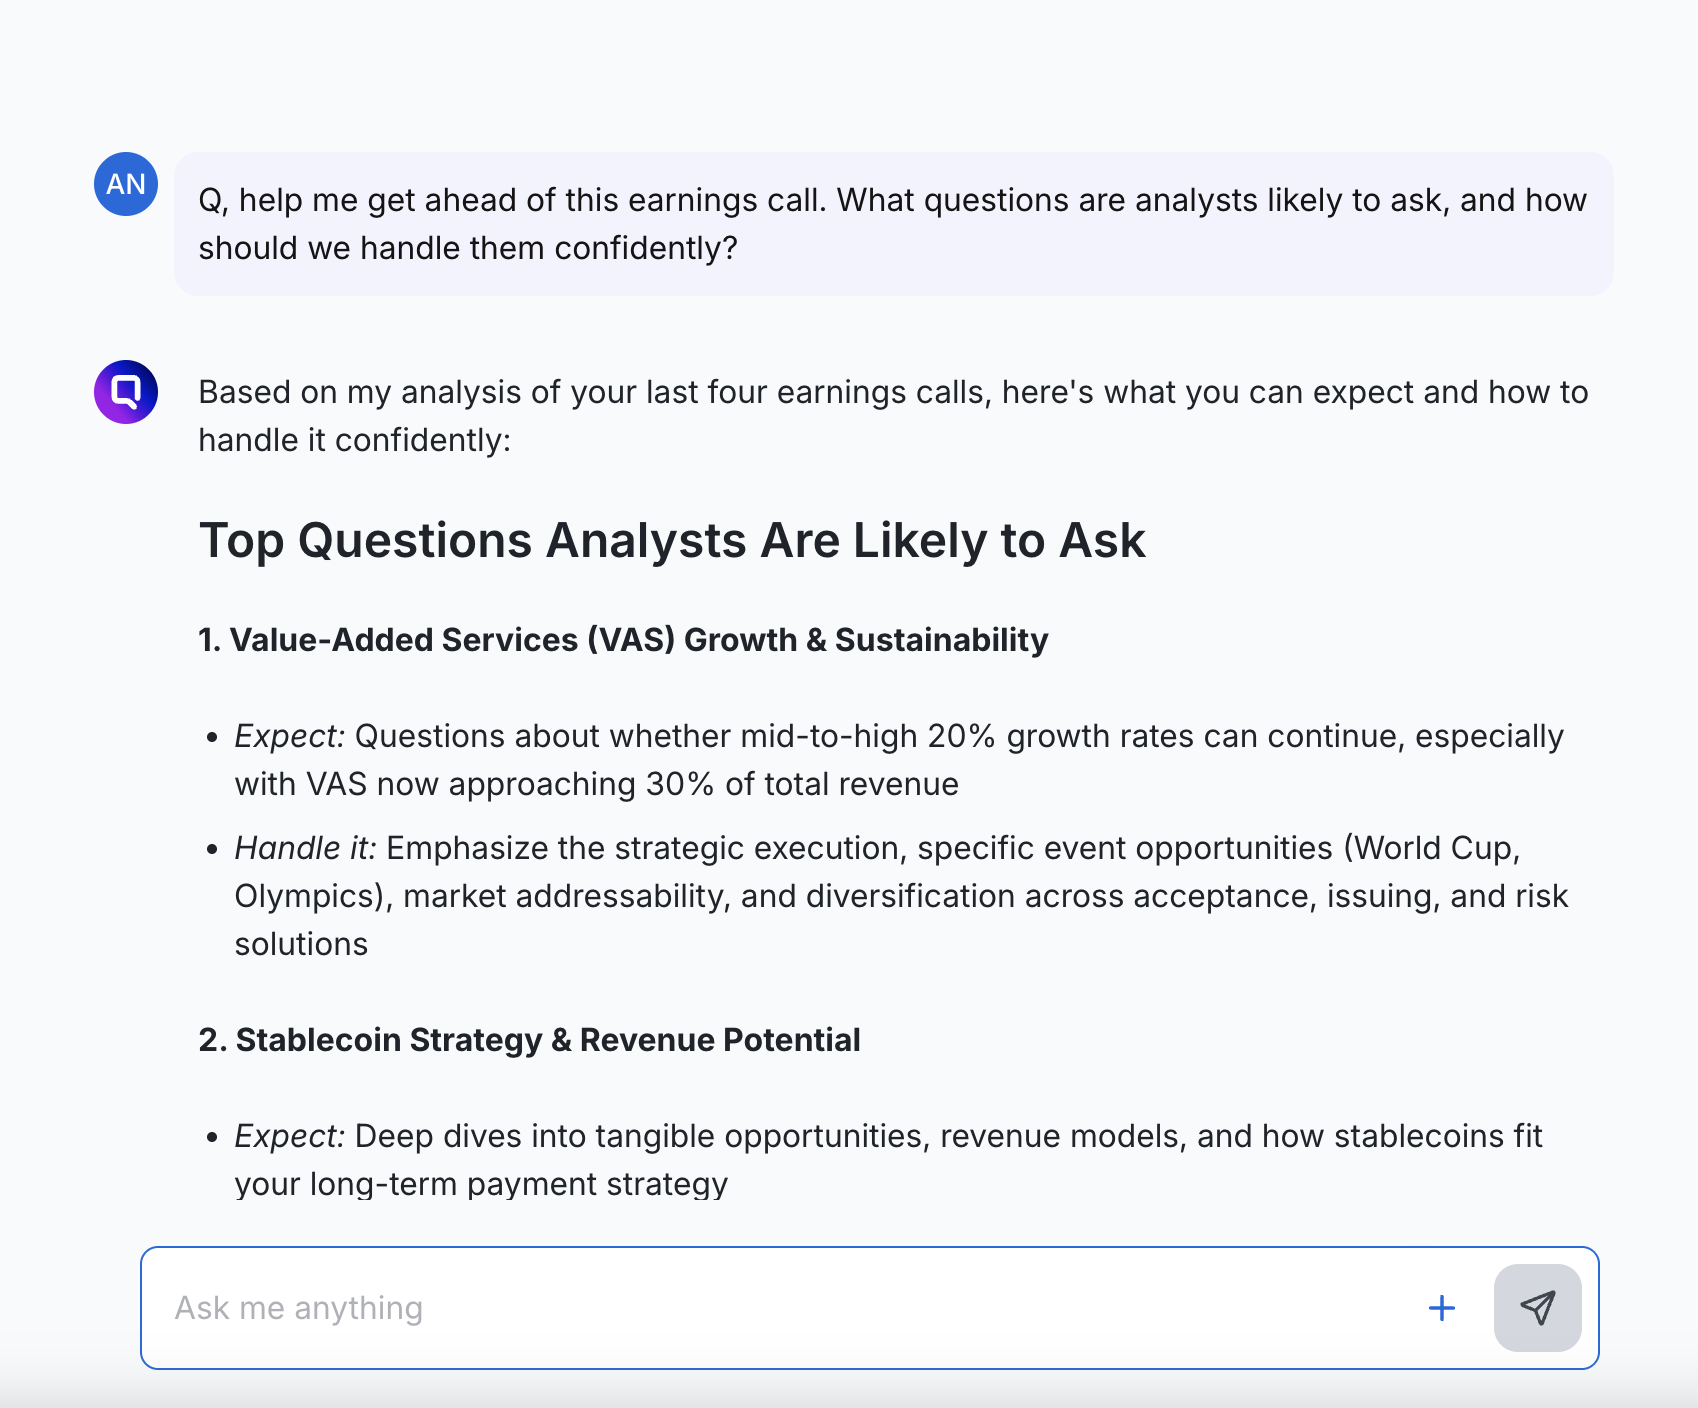Select the 'Stablecoin Strategy & Revenue Potential' heading

click(529, 1040)
